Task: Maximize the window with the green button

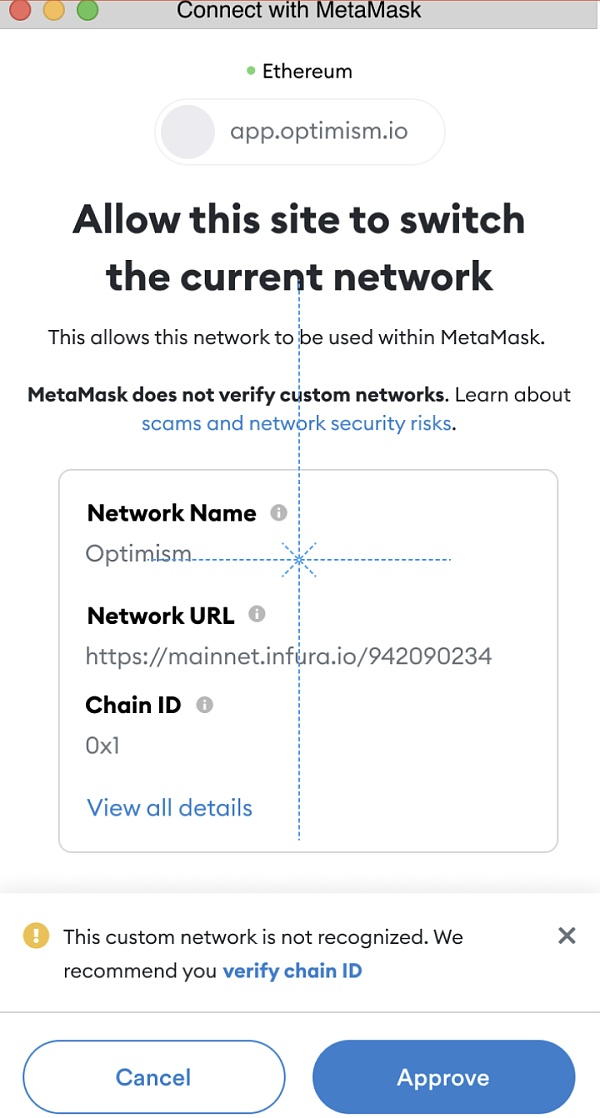Action: (87, 11)
